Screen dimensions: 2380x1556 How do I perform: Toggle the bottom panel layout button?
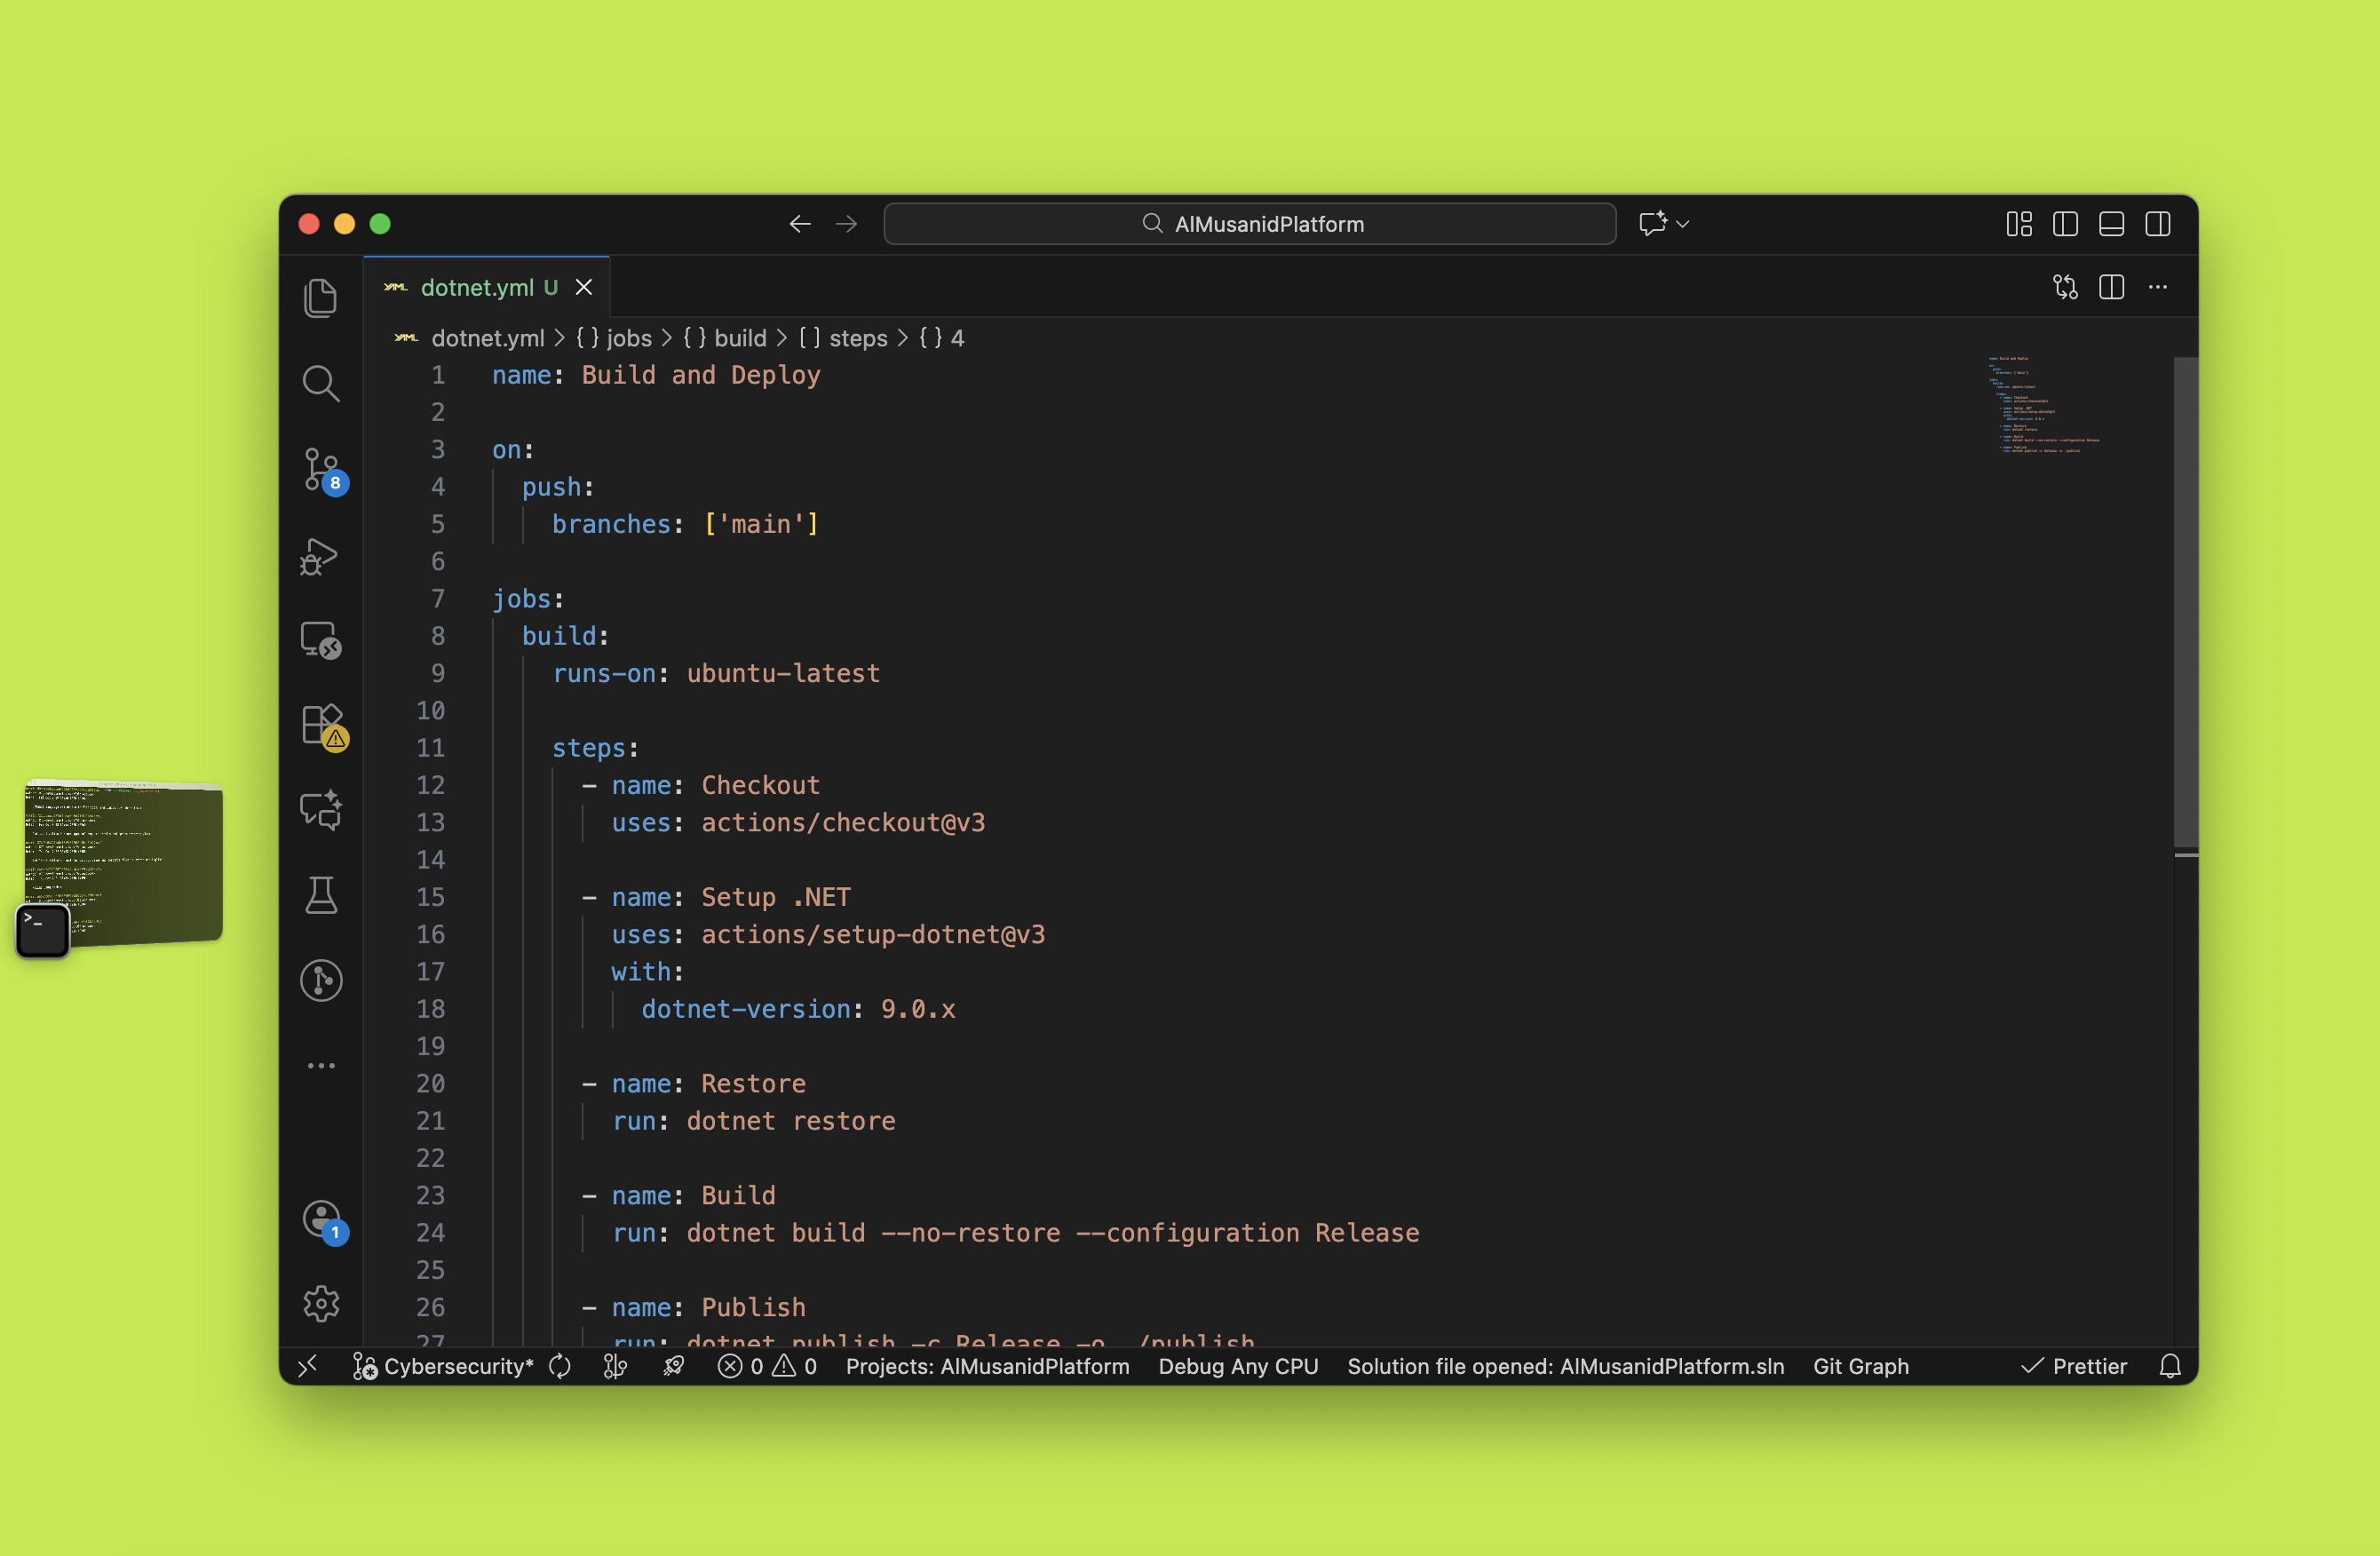pos(2111,224)
